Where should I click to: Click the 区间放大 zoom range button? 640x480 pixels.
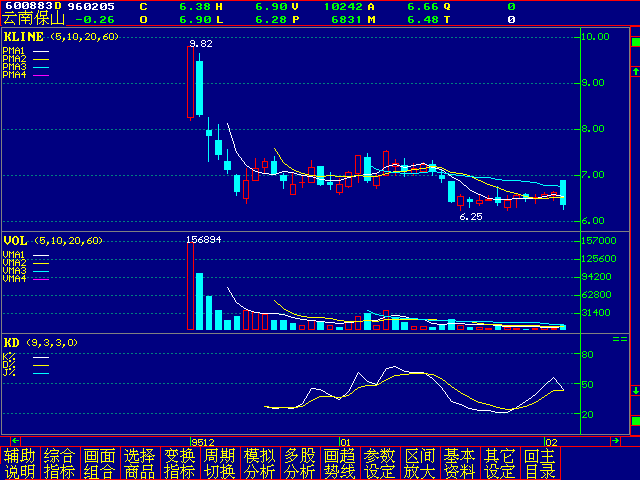[x=420, y=463]
